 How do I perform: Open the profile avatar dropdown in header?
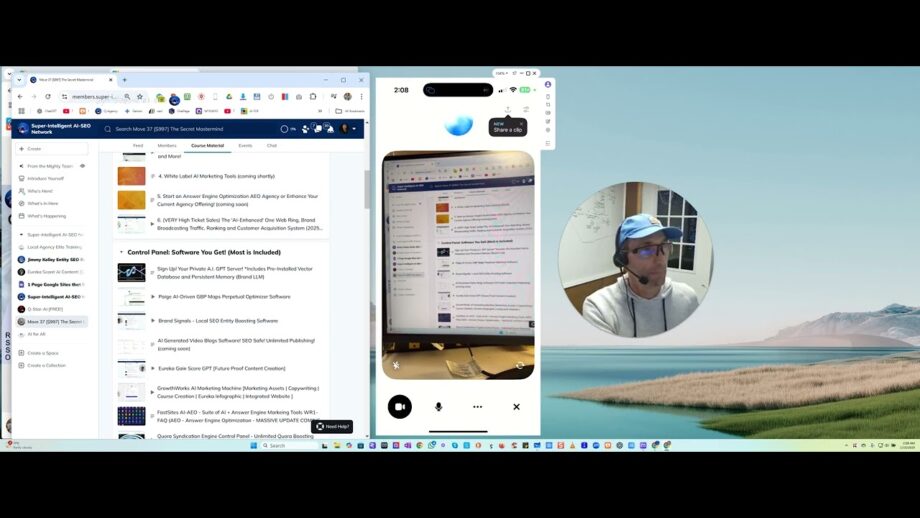pyautogui.click(x=348, y=128)
